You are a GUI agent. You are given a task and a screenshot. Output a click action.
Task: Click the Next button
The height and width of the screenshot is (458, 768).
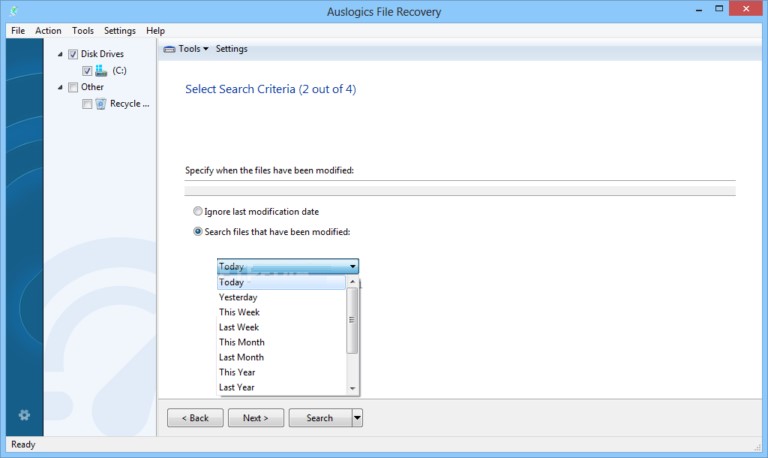coord(256,418)
